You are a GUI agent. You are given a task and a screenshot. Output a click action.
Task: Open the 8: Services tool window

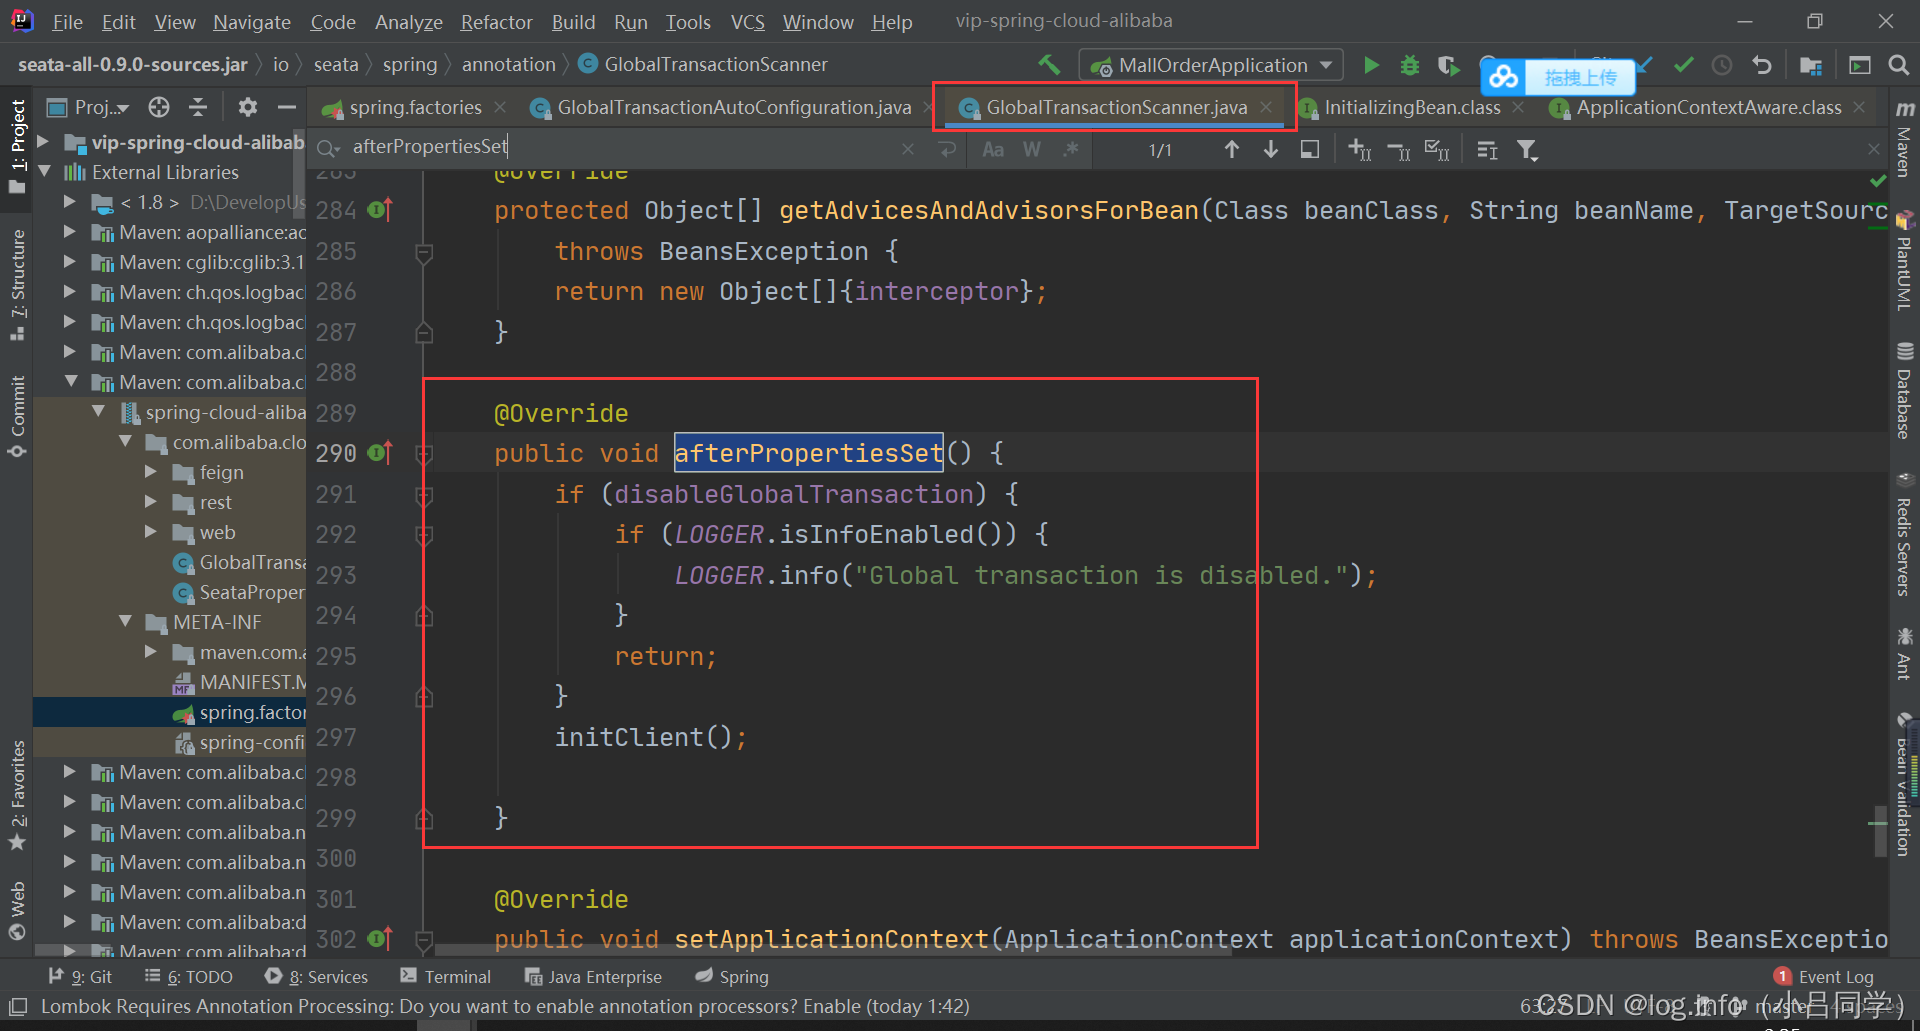pos(317,977)
